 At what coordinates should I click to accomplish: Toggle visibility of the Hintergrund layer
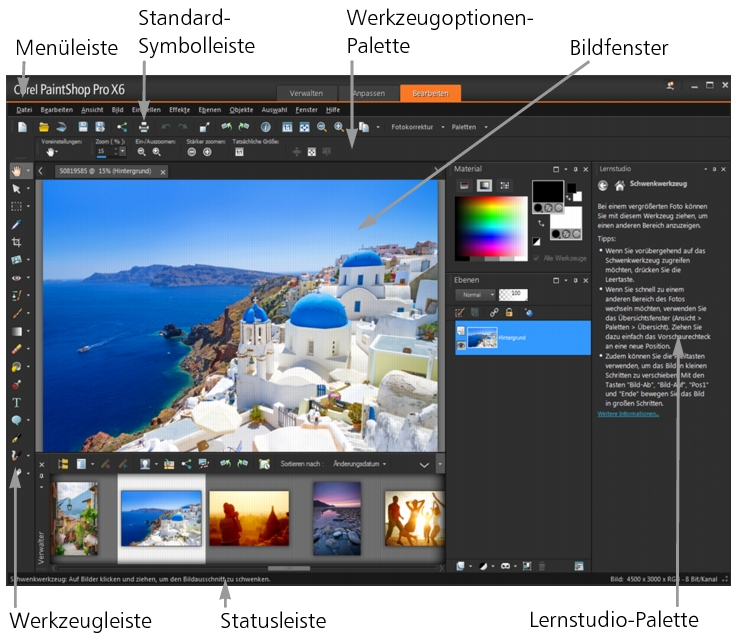tap(461, 343)
